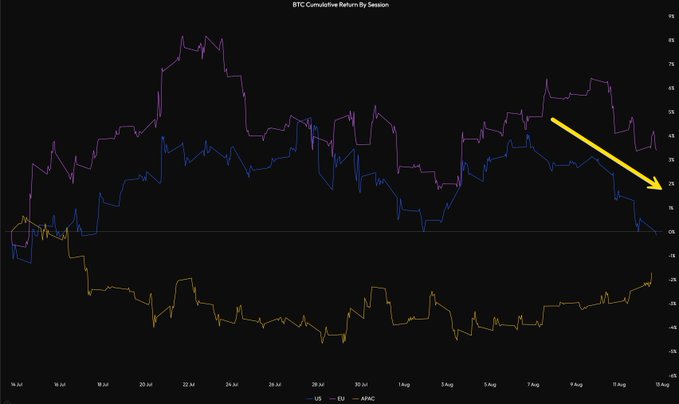The width and height of the screenshot is (679, 404).
Task: Click the 8% y-axis label
Action: click(671, 40)
